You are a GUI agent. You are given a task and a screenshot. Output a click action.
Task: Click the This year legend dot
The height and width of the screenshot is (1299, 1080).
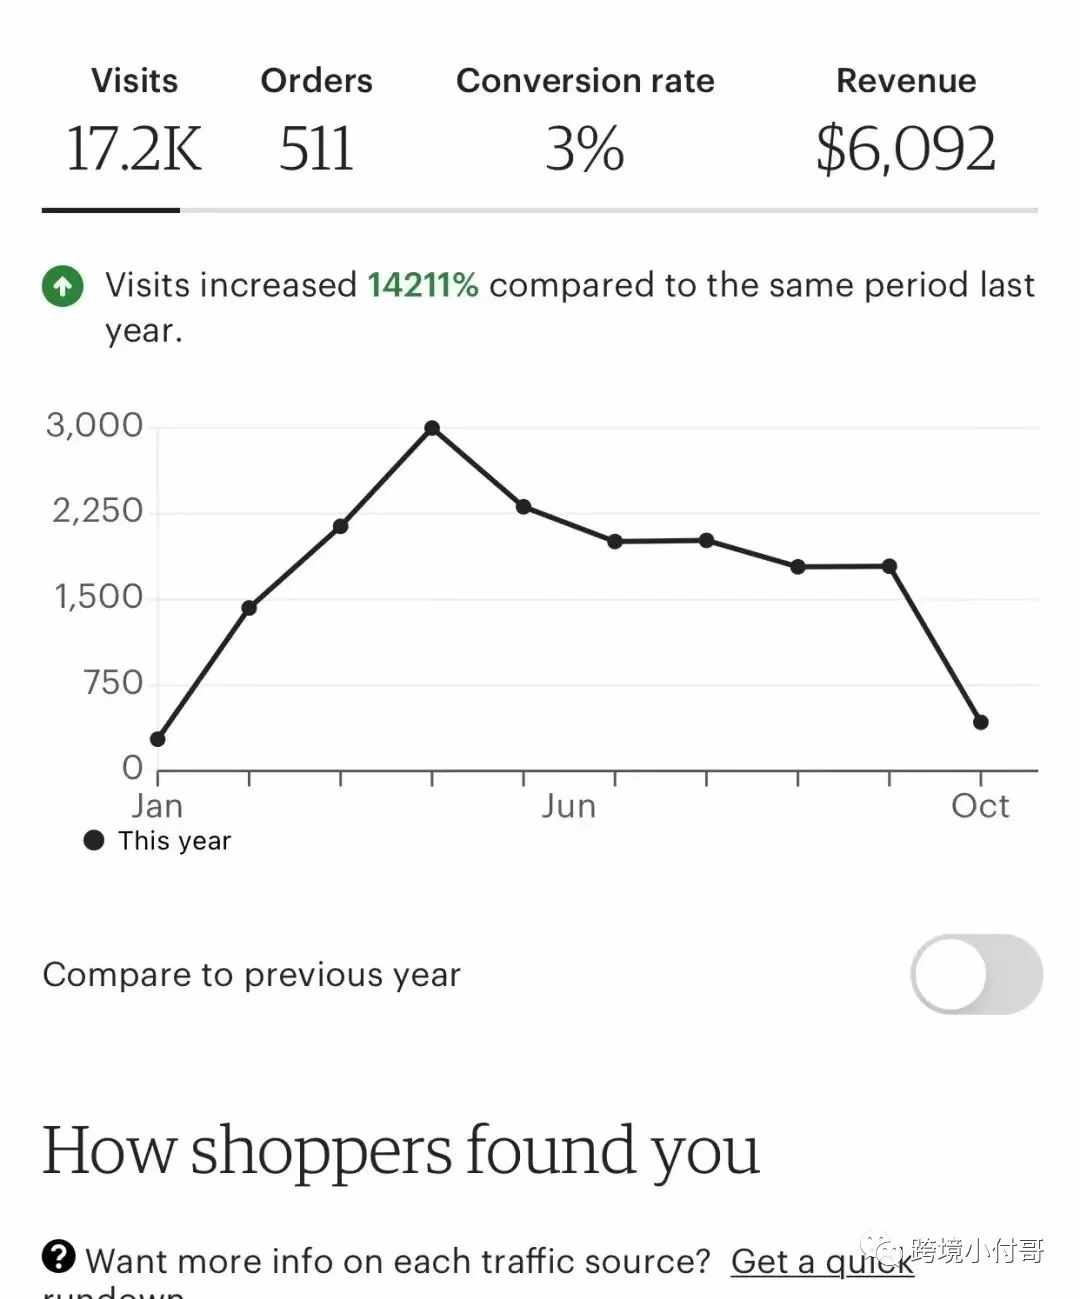point(94,840)
